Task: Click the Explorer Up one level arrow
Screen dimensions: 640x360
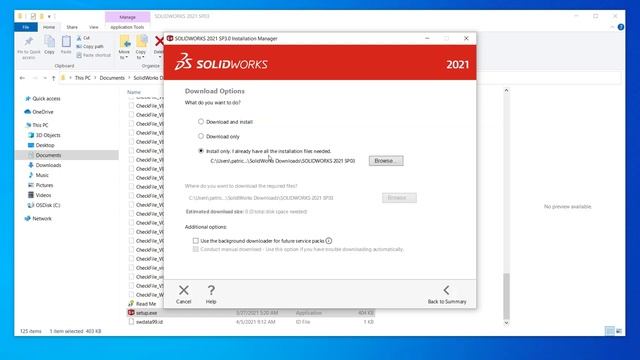Action: (53, 78)
